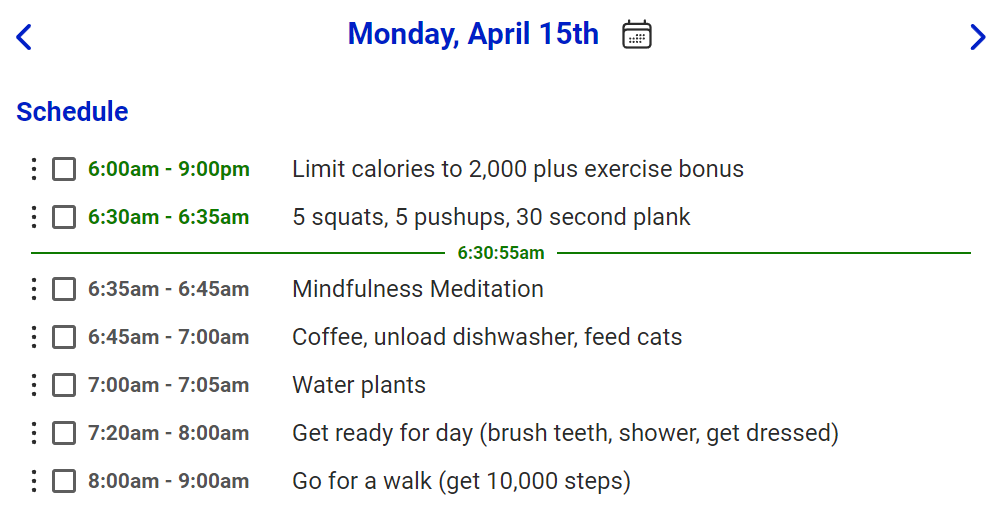Screen dimensions: 1003x511
Task: Tick the Water plants checkbox
Action: (x=64, y=385)
